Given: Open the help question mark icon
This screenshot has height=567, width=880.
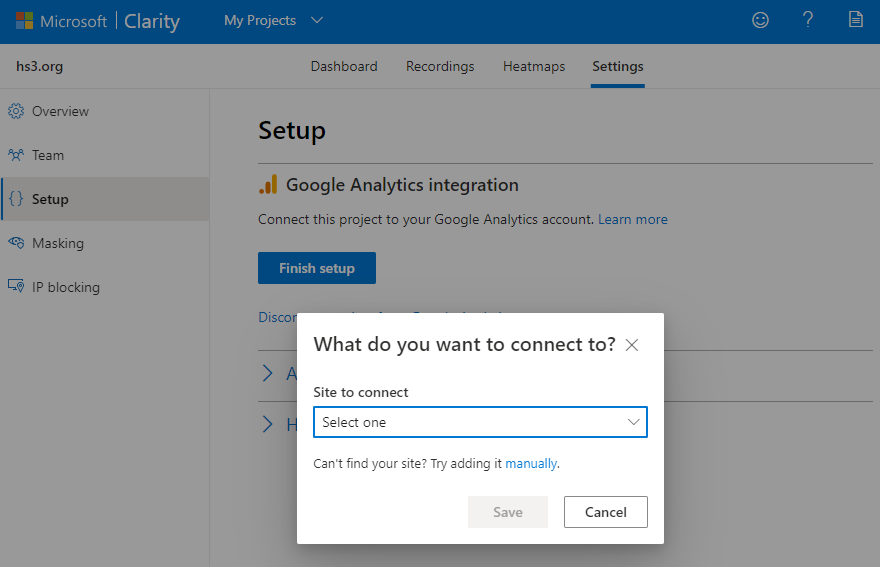Looking at the screenshot, I should coord(808,20).
